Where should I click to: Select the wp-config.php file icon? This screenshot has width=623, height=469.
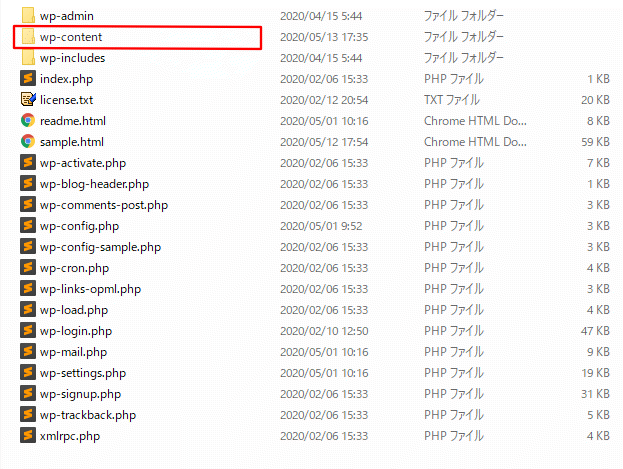pyautogui.click(x=28, y=225)
